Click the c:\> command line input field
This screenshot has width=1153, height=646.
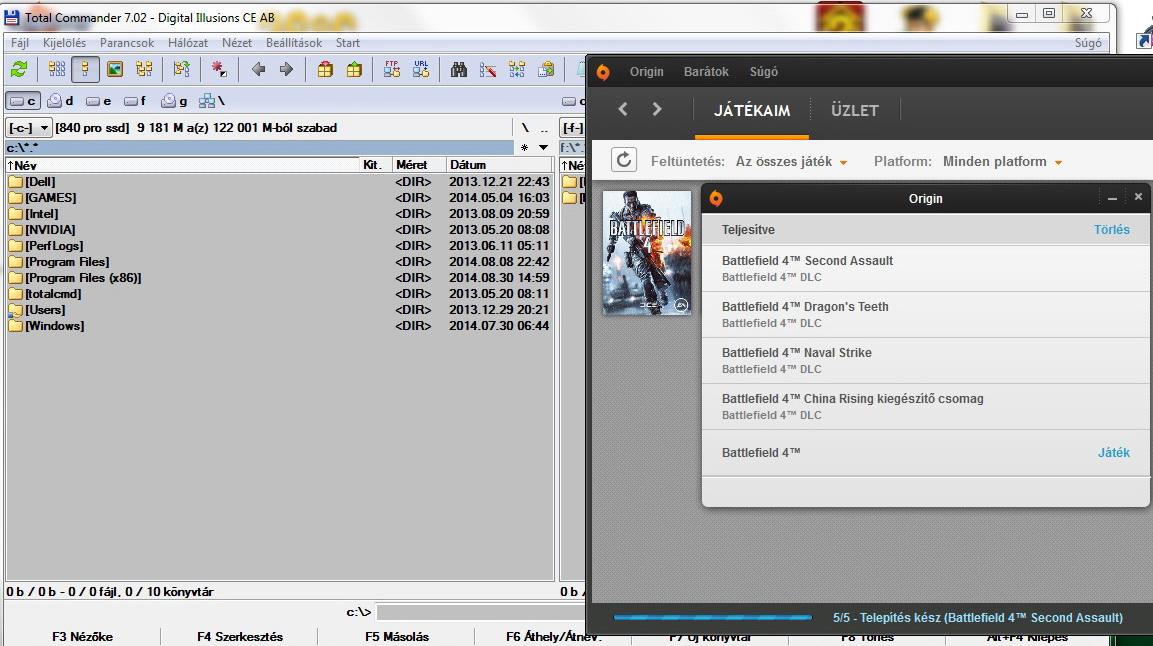click(x=481, y=611)
